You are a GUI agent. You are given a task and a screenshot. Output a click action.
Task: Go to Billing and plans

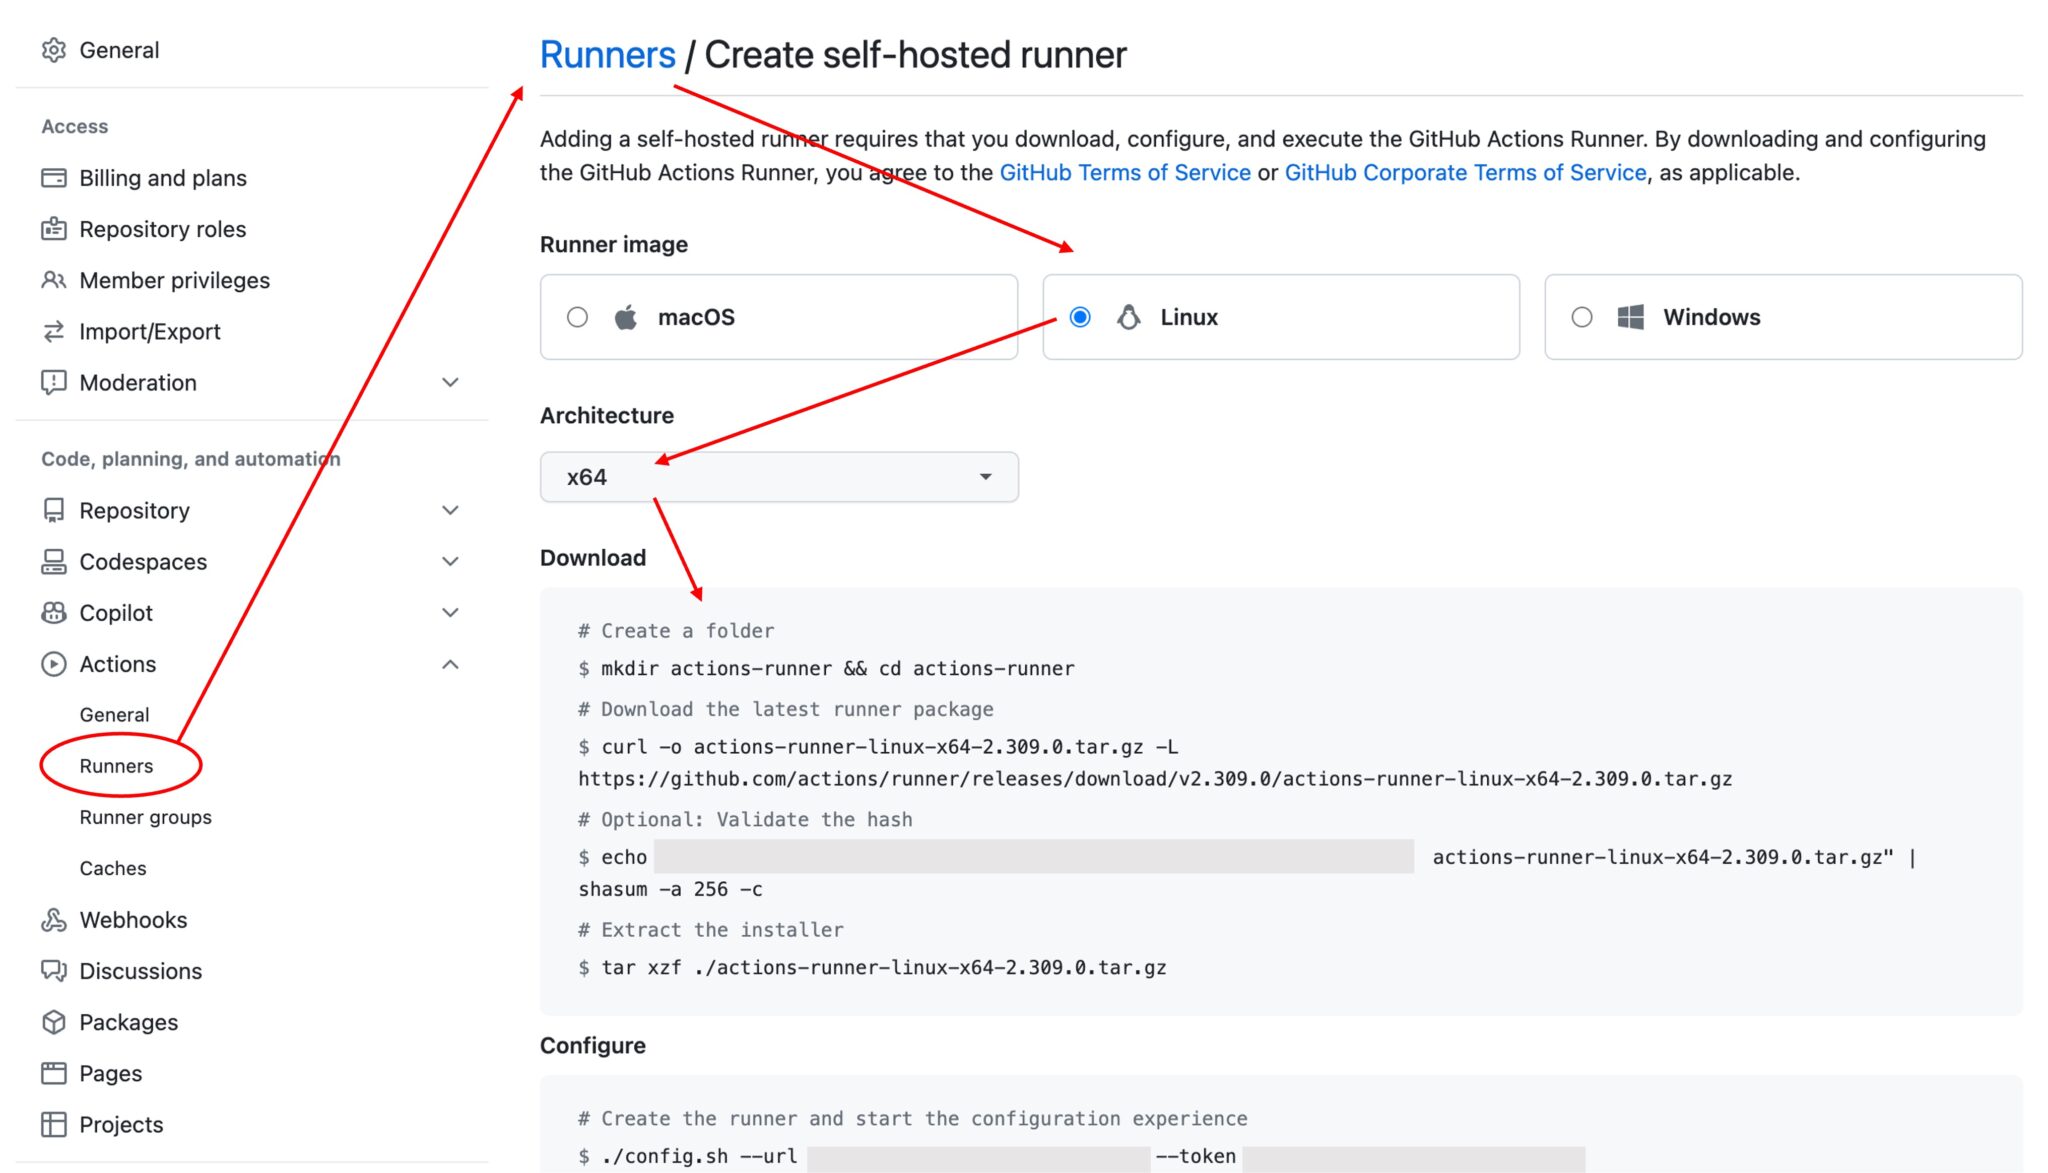pos(163,178)
